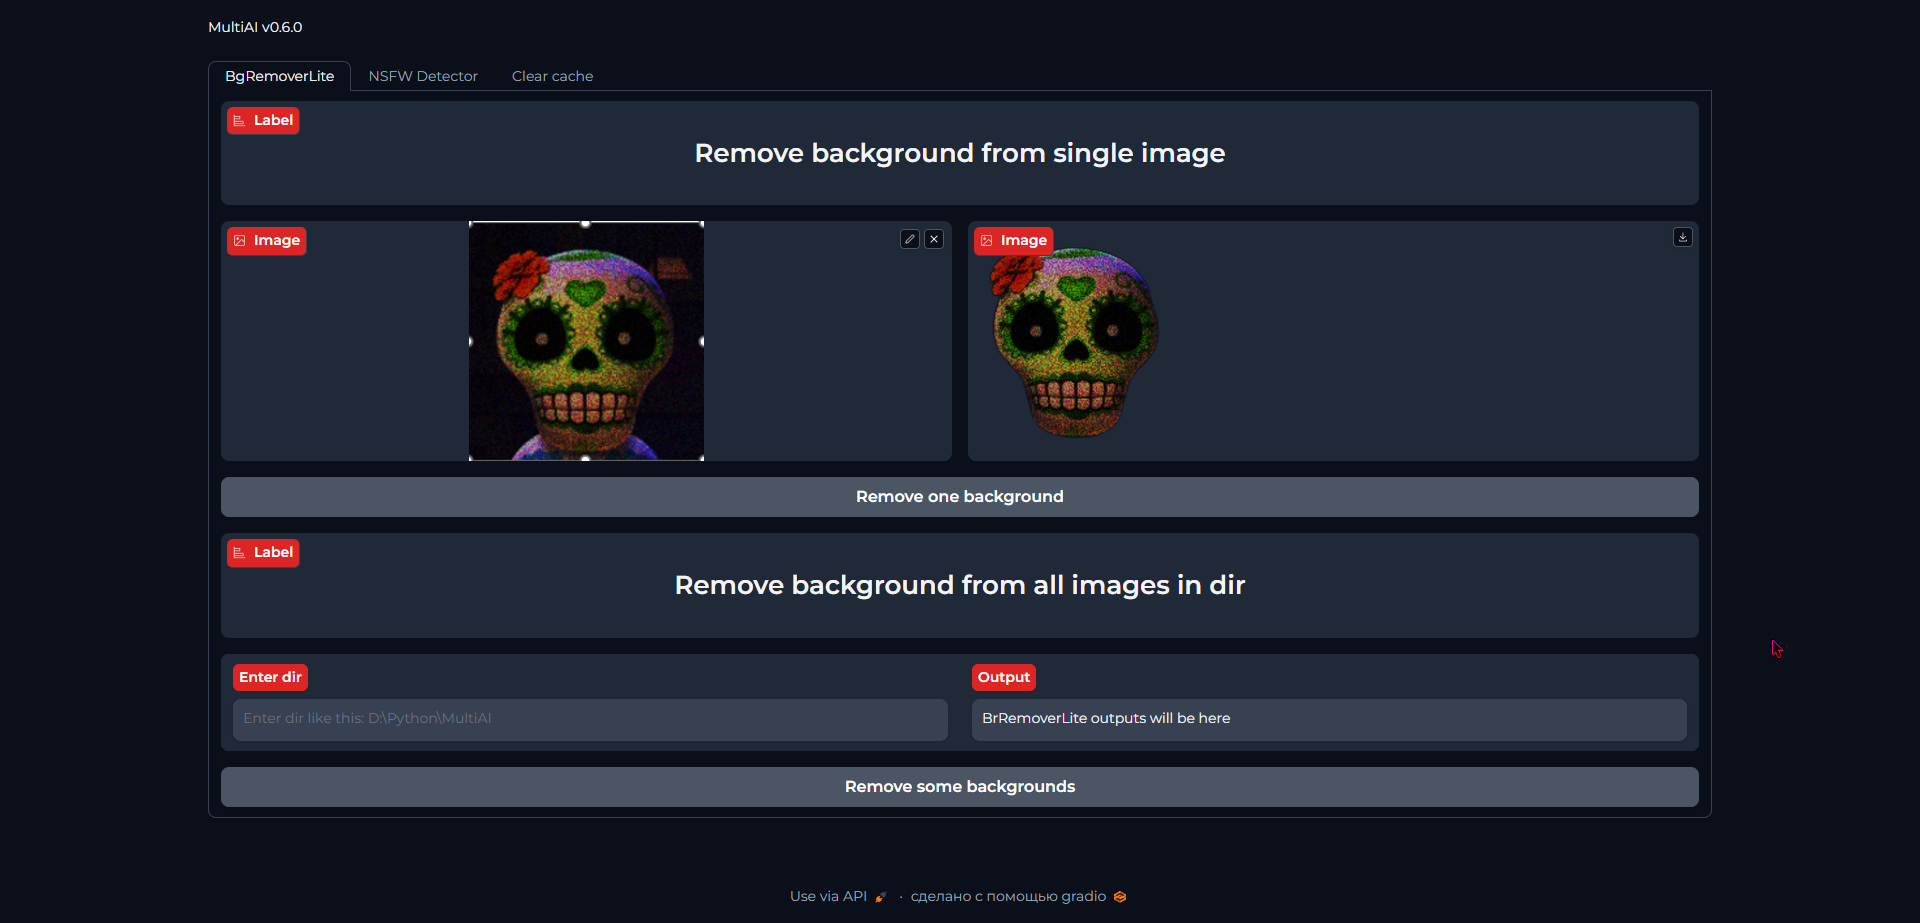Viewport: 1920px width, 923px height.
Task: Click the Label tag above single image heading
Action: tap(263, 121)
